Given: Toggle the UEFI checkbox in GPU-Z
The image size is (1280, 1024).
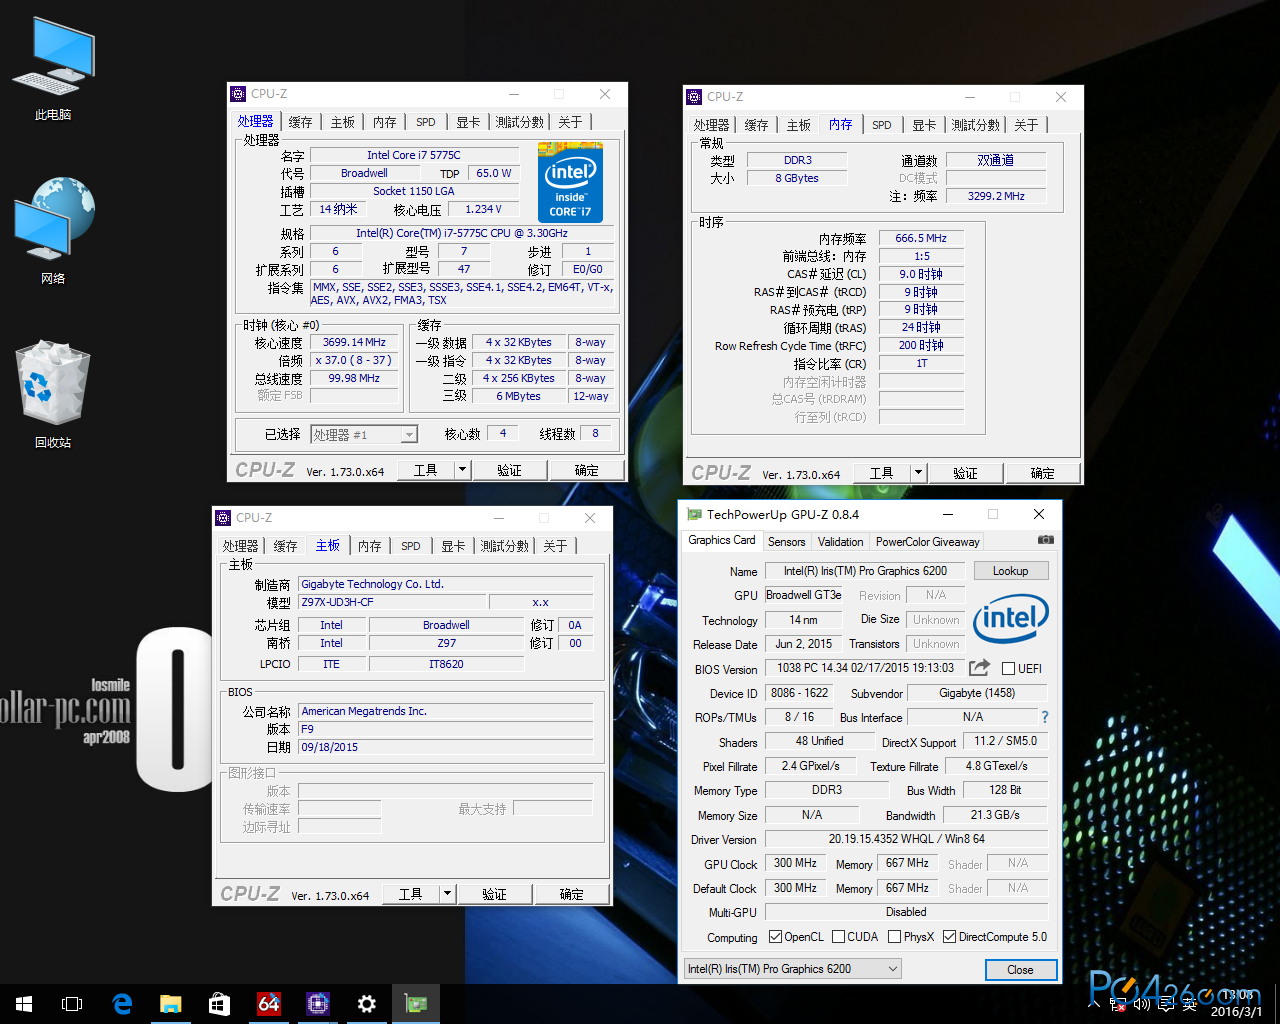Looking at the screenshot, I should [x=1008, y=669].
